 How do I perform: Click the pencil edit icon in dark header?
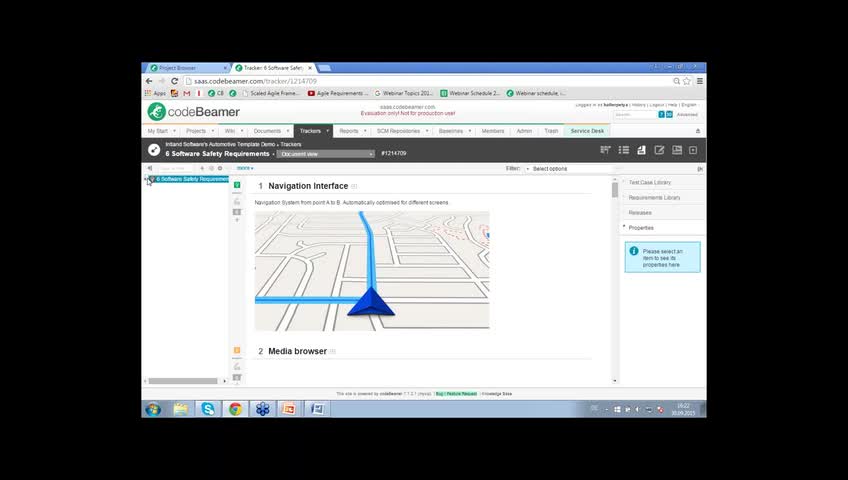659,150
